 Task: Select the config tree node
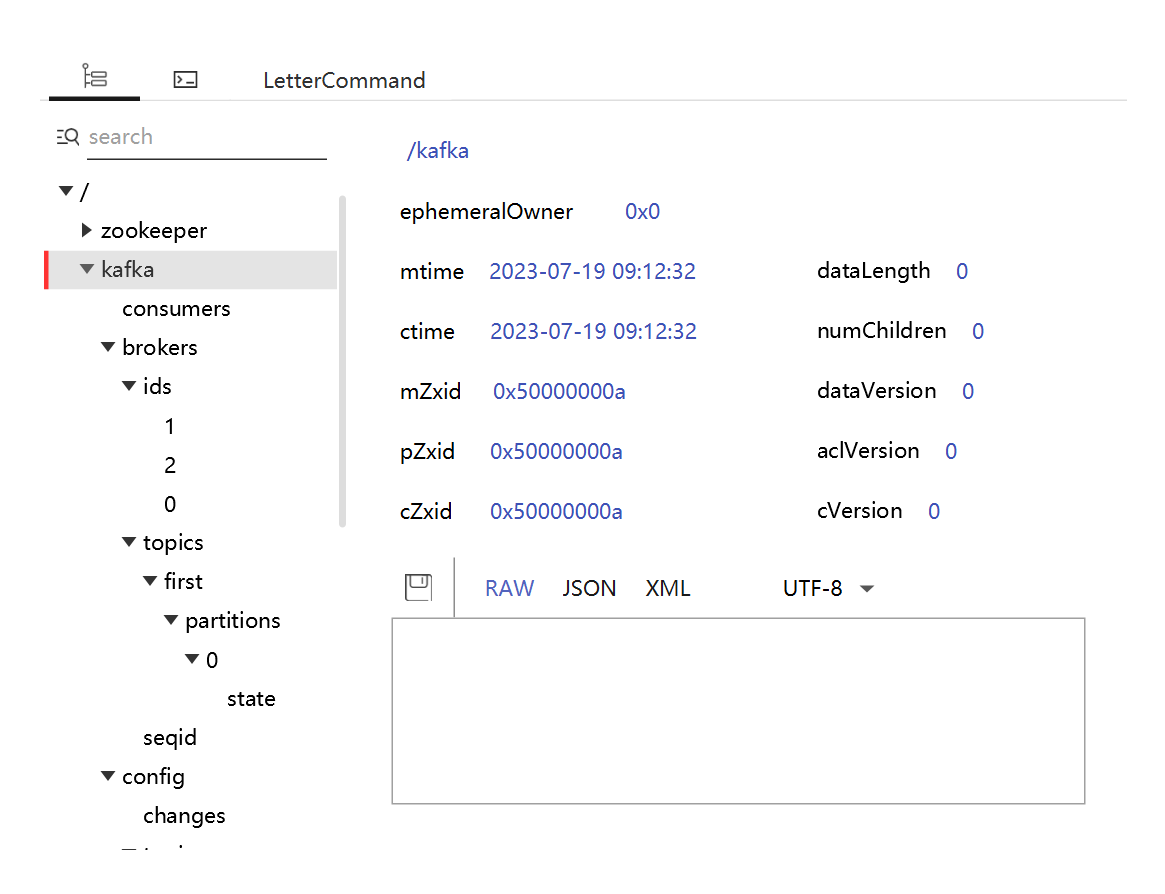(x=153, y=777)
